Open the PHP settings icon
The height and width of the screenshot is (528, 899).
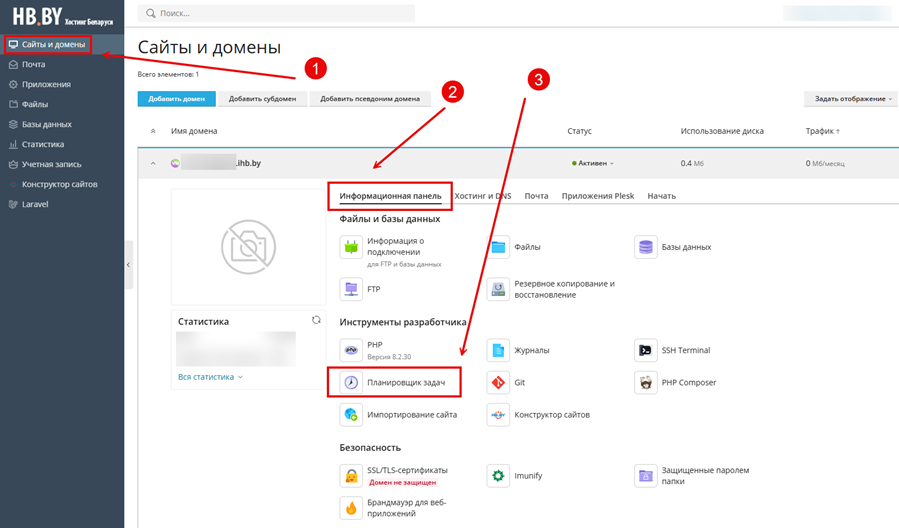coord(350,350)
